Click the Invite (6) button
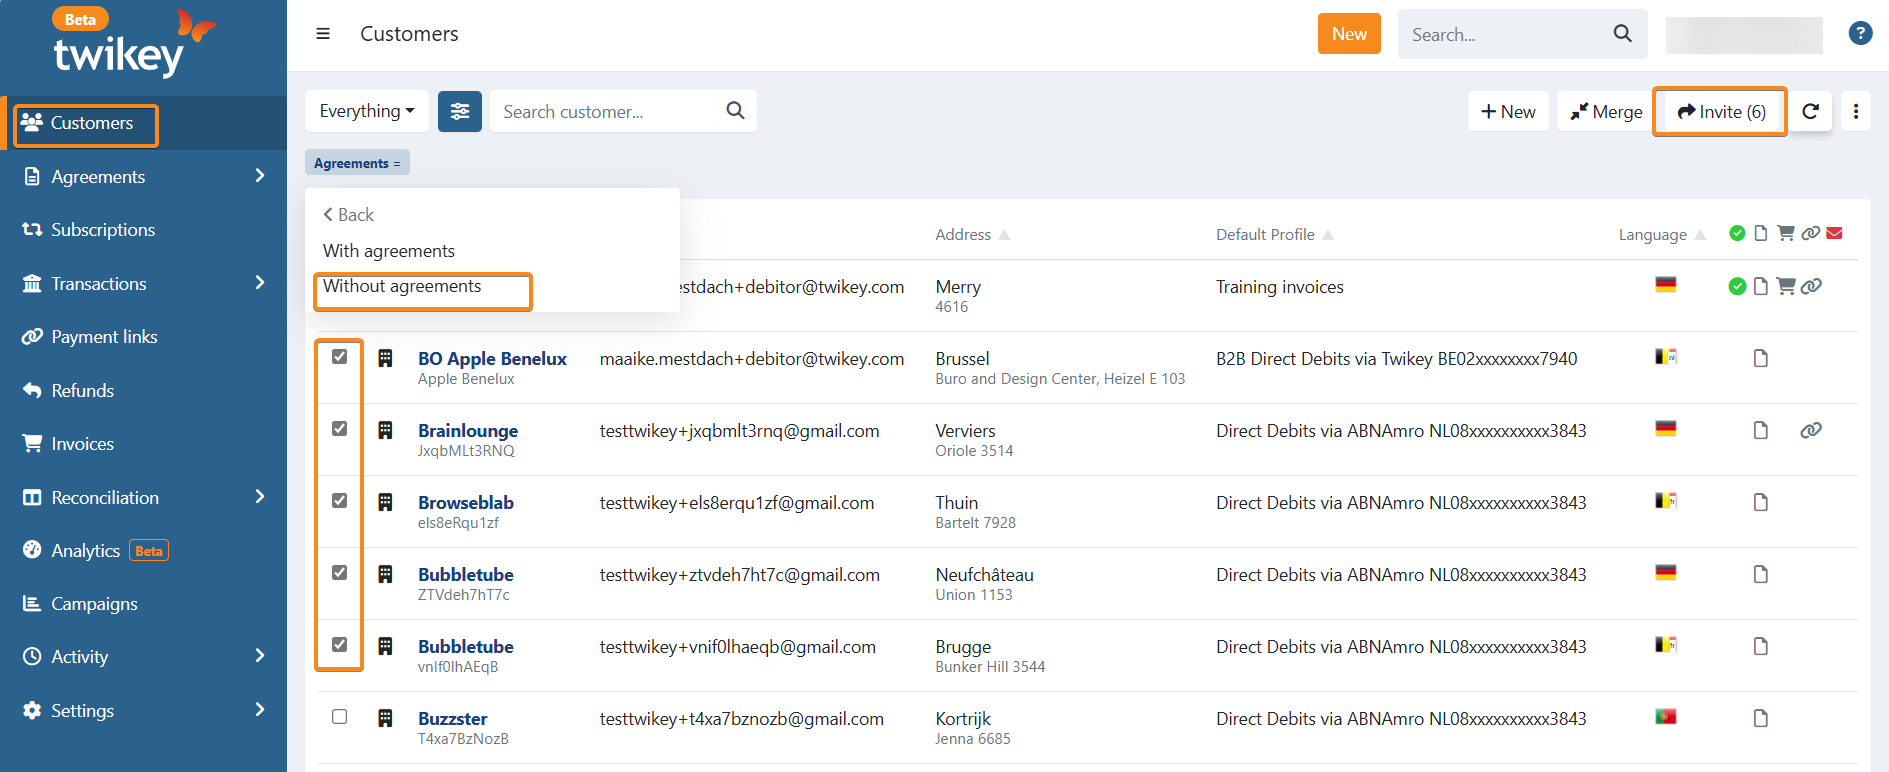Viewport: 1889px width, 772px height. [x=1721, y=112]
